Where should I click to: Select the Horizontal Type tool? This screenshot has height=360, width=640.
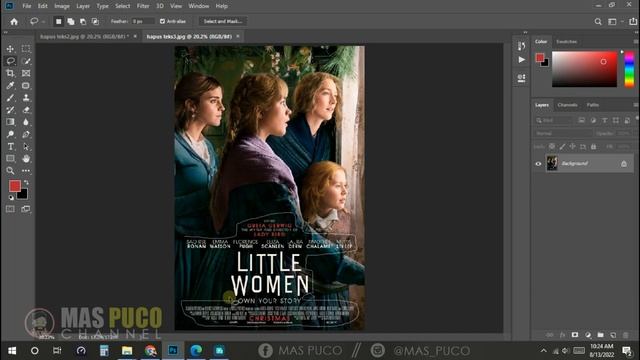click(x=10, y=147)
